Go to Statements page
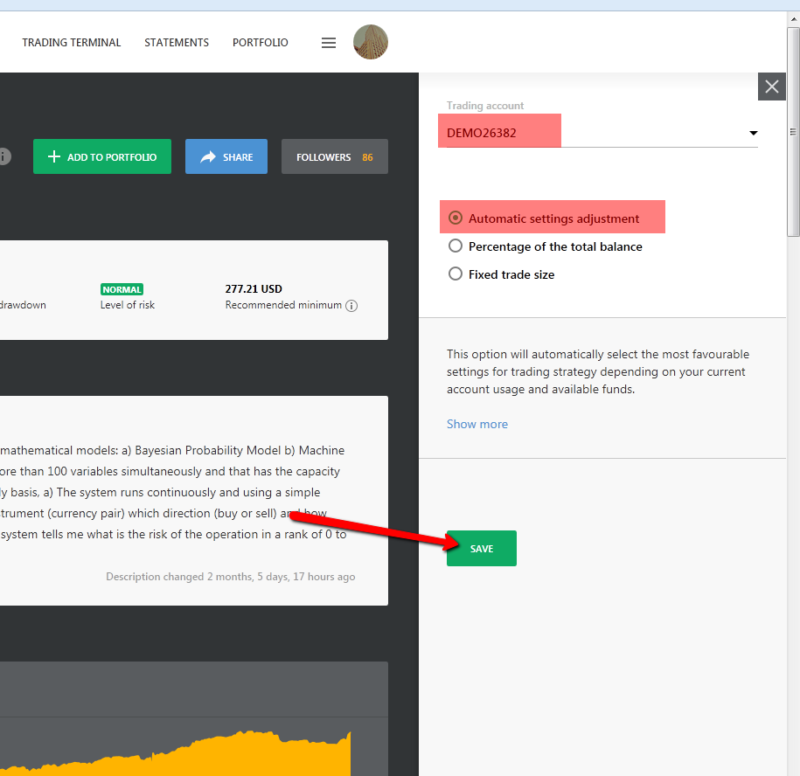This screenshot has height=776, width=800. coord(177,42)
